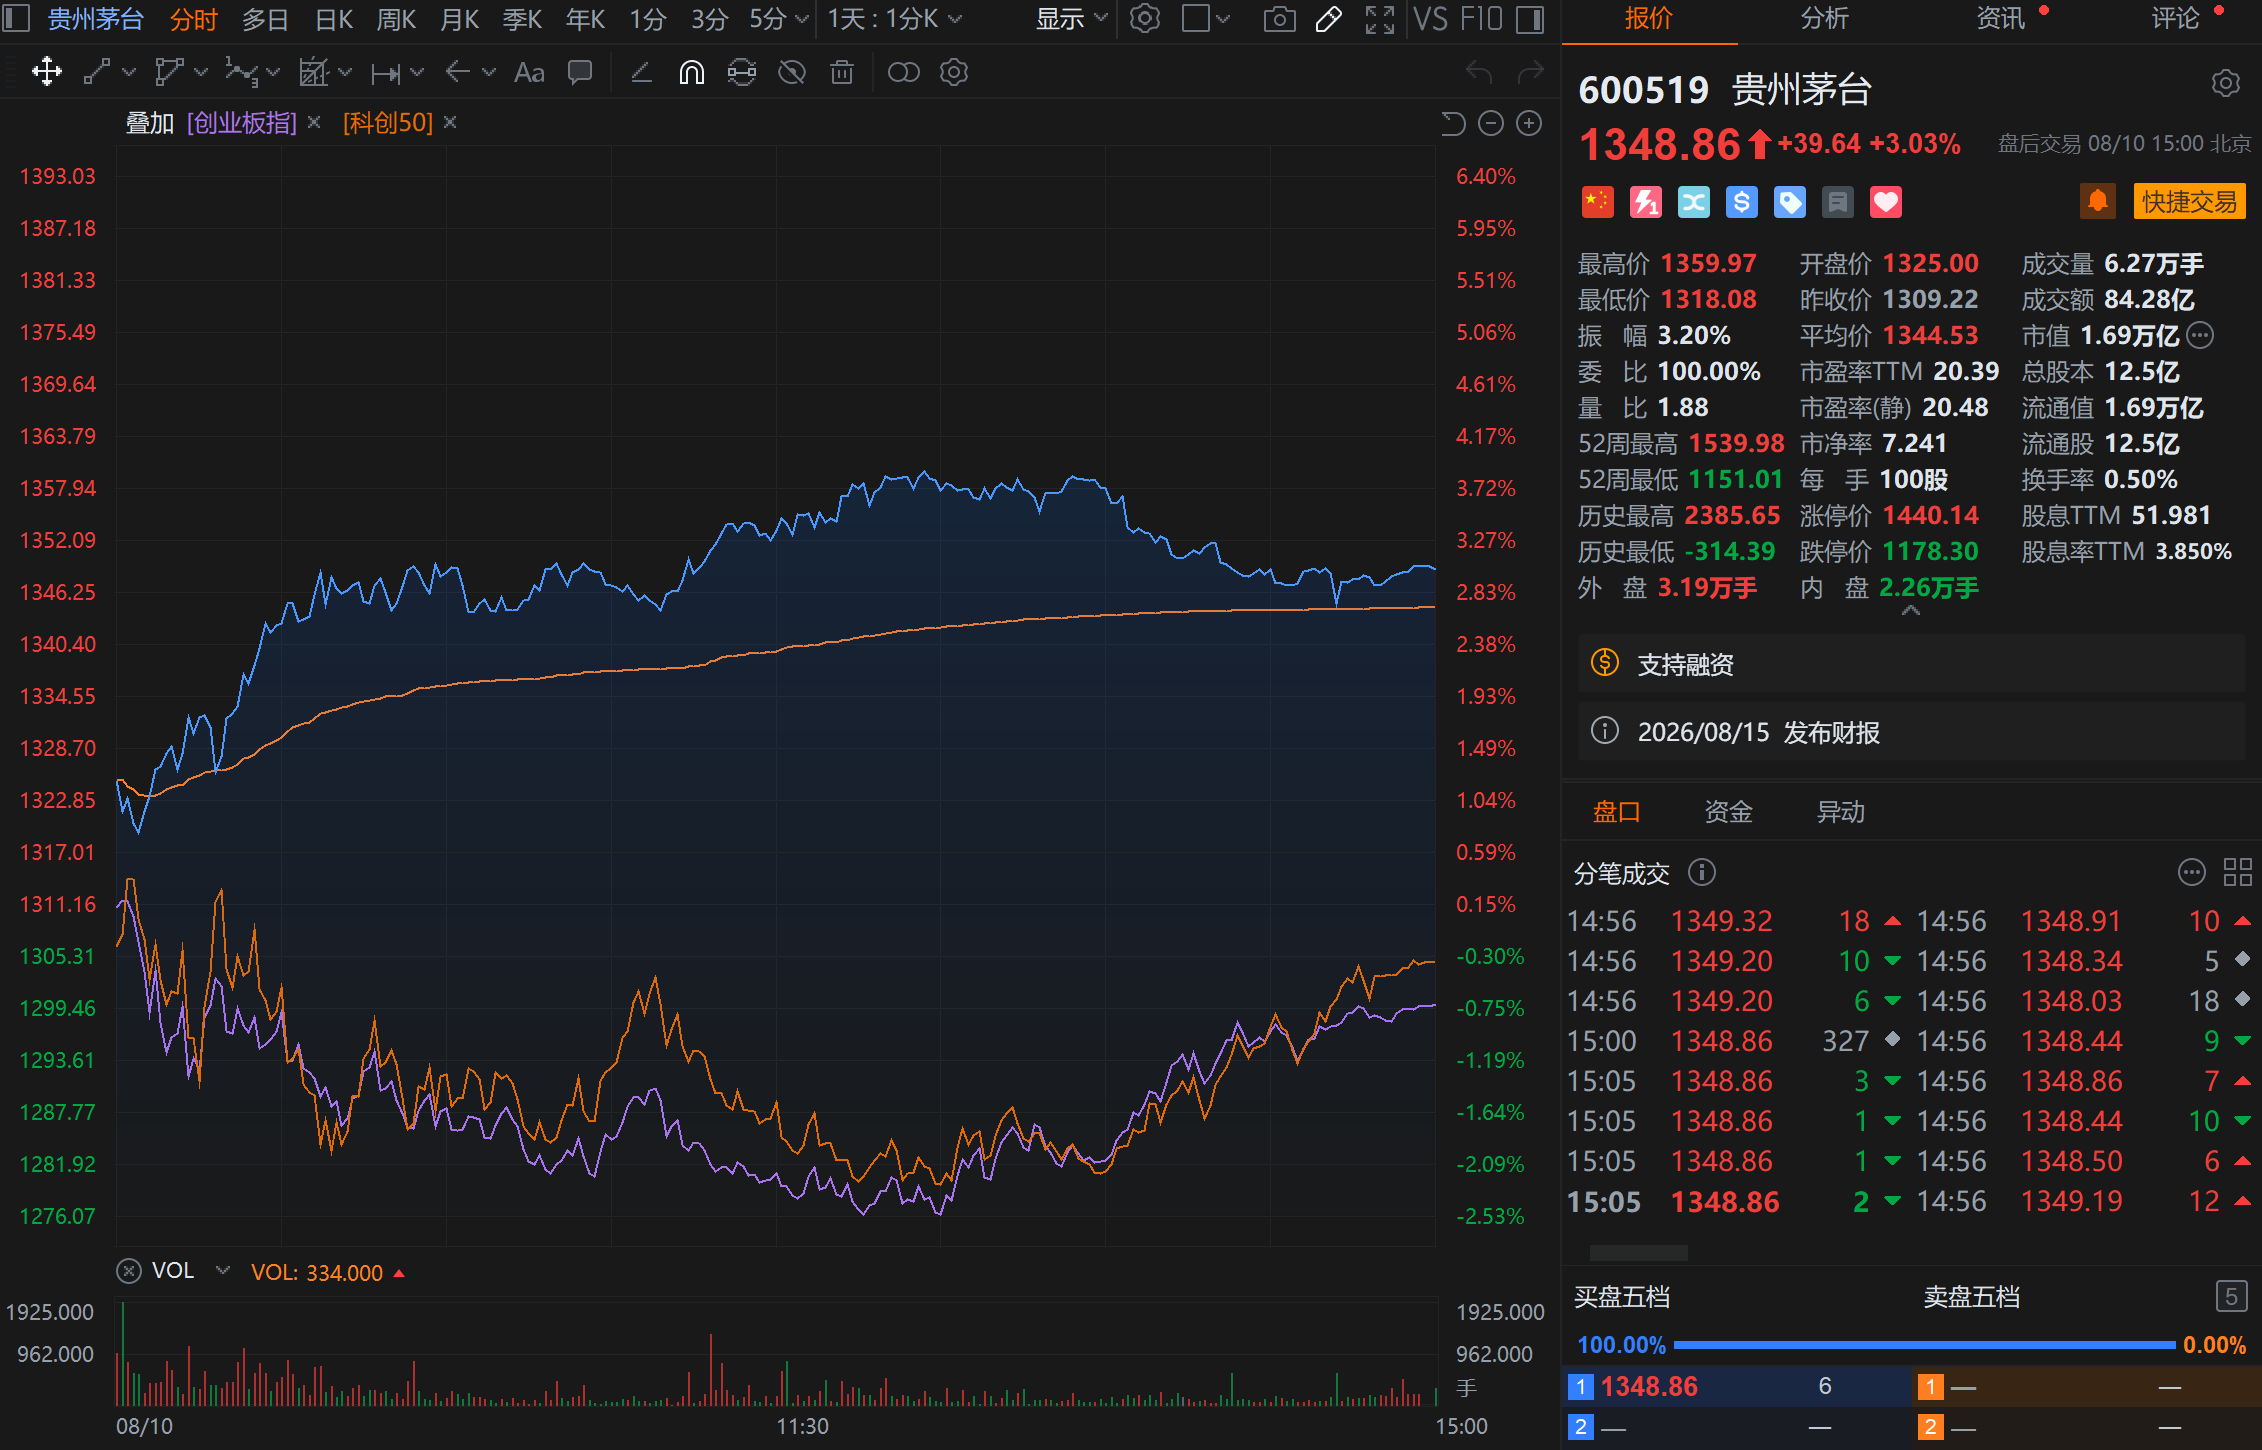Zoom out chart with minus circle
Image resolution: width=2262 pixels, height=1450 pixels.
[x=1491, y=123]
